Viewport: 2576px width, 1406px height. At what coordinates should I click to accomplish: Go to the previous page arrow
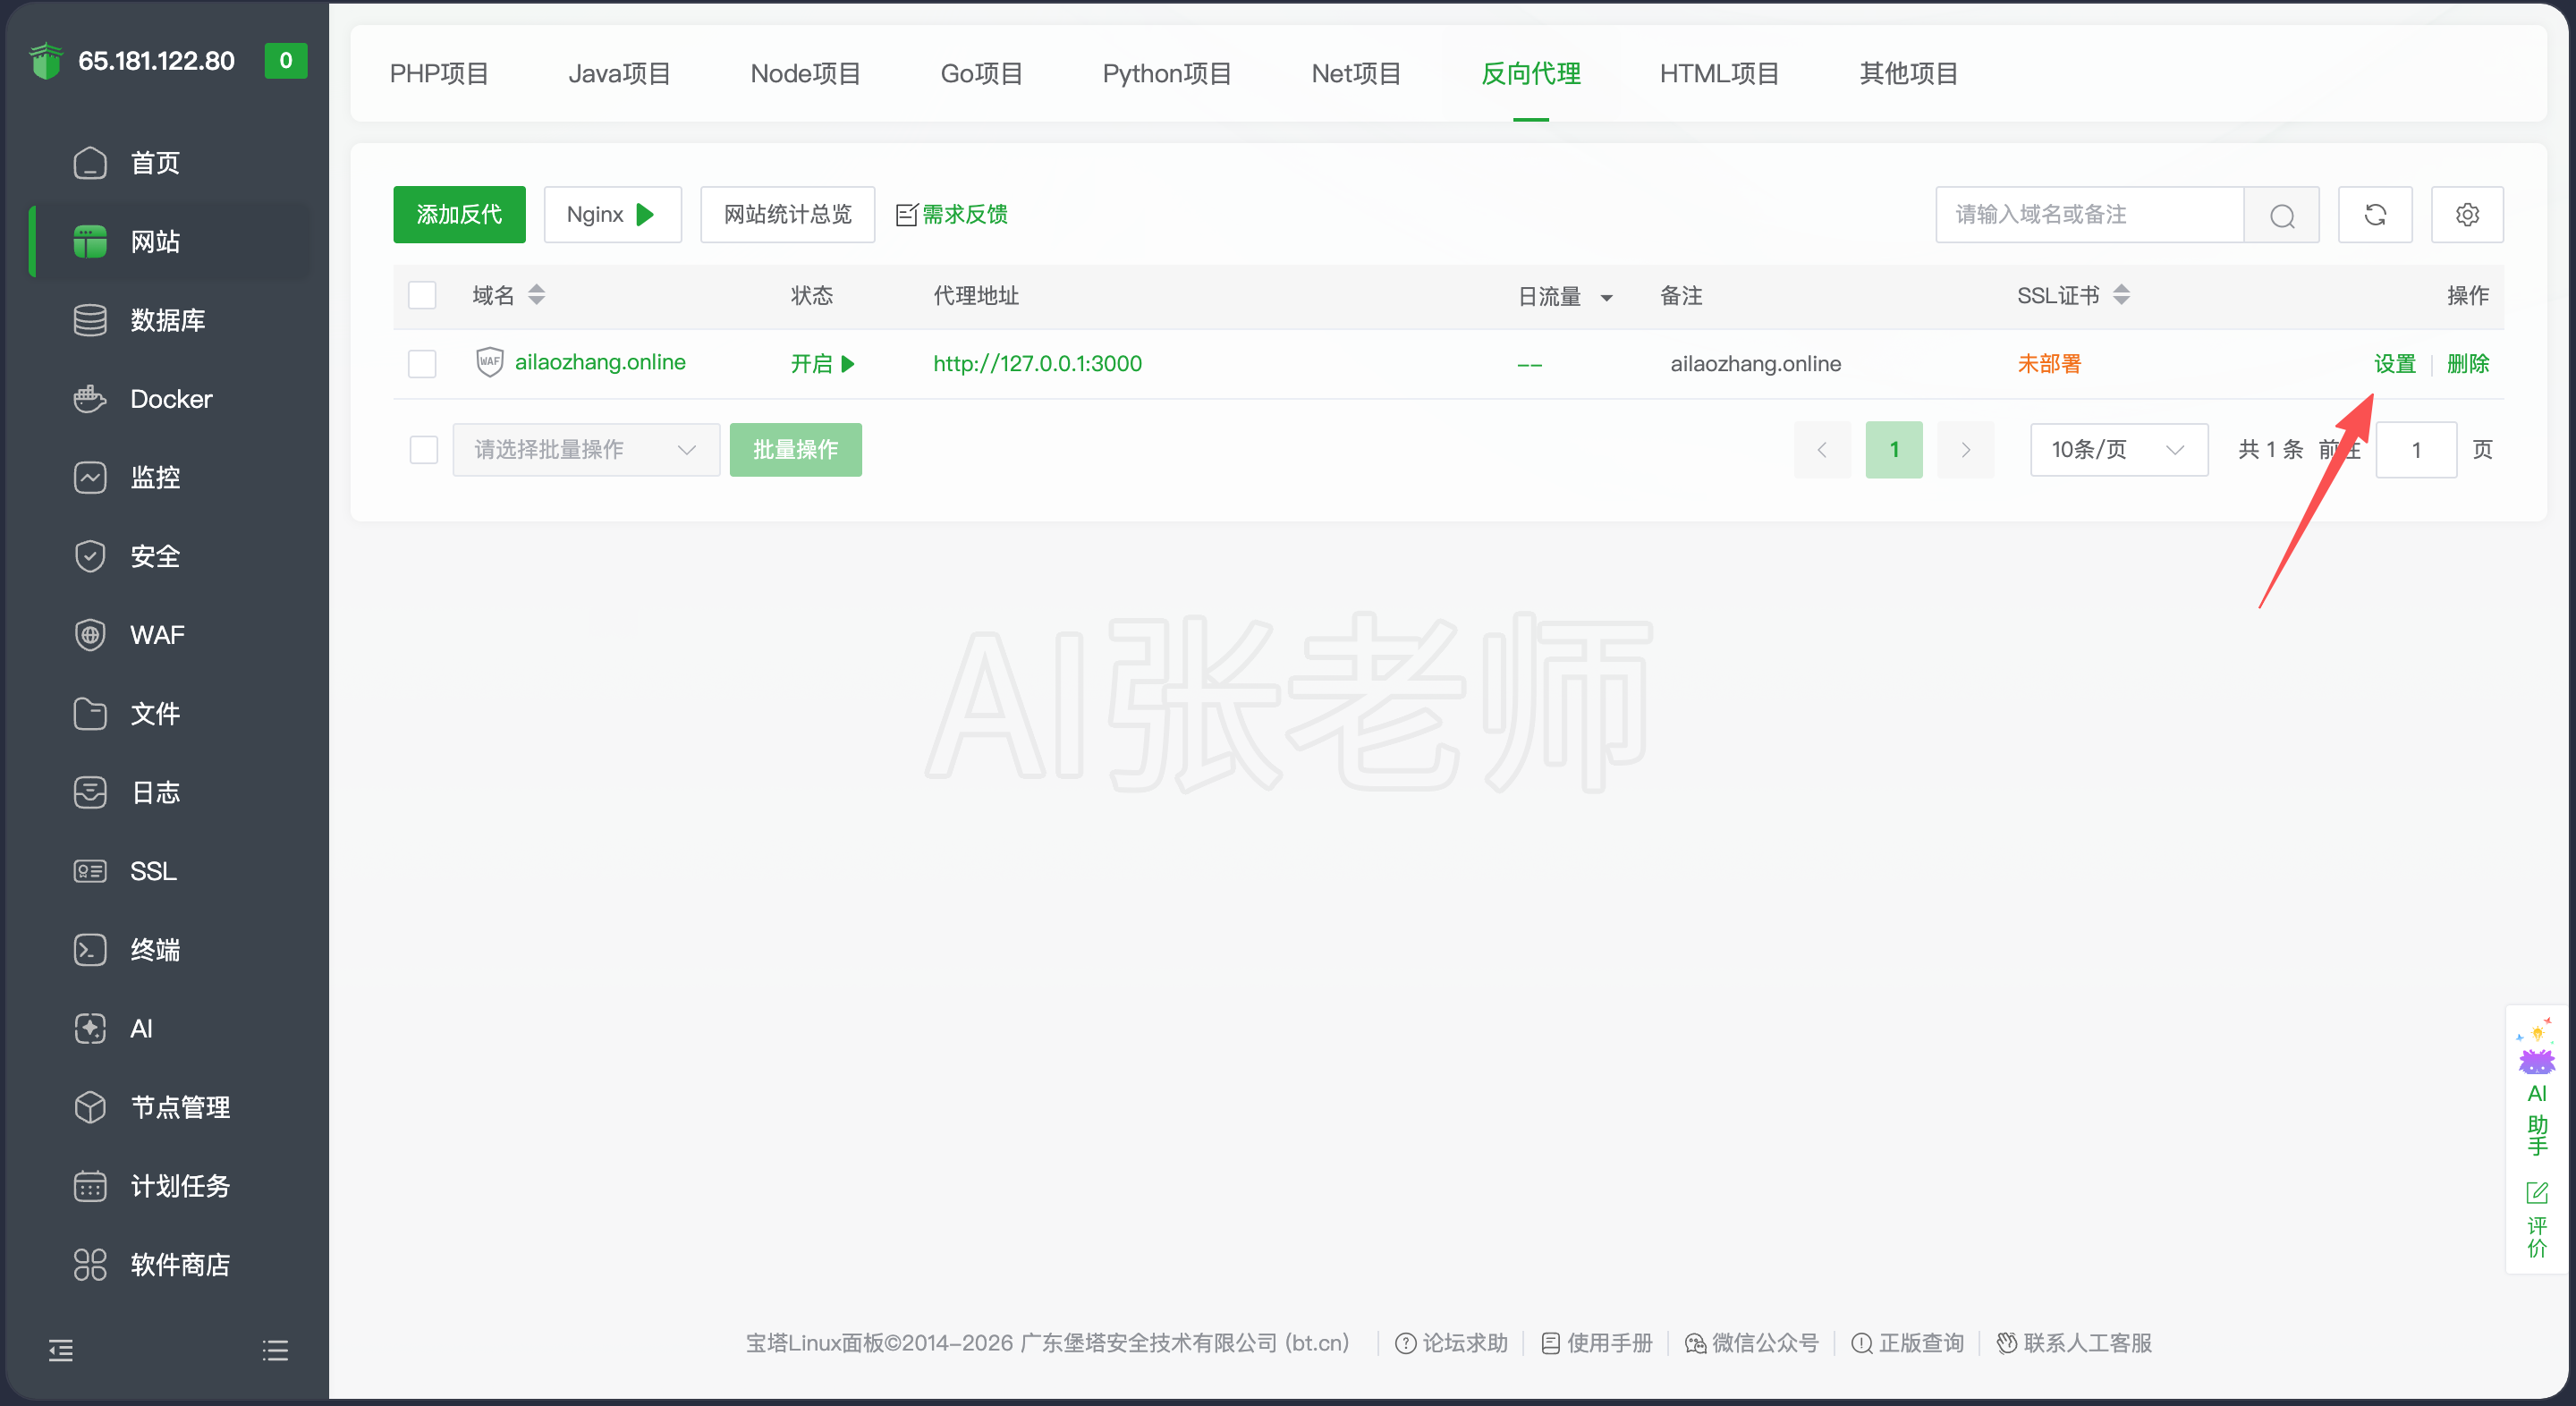pos(1822,450)
